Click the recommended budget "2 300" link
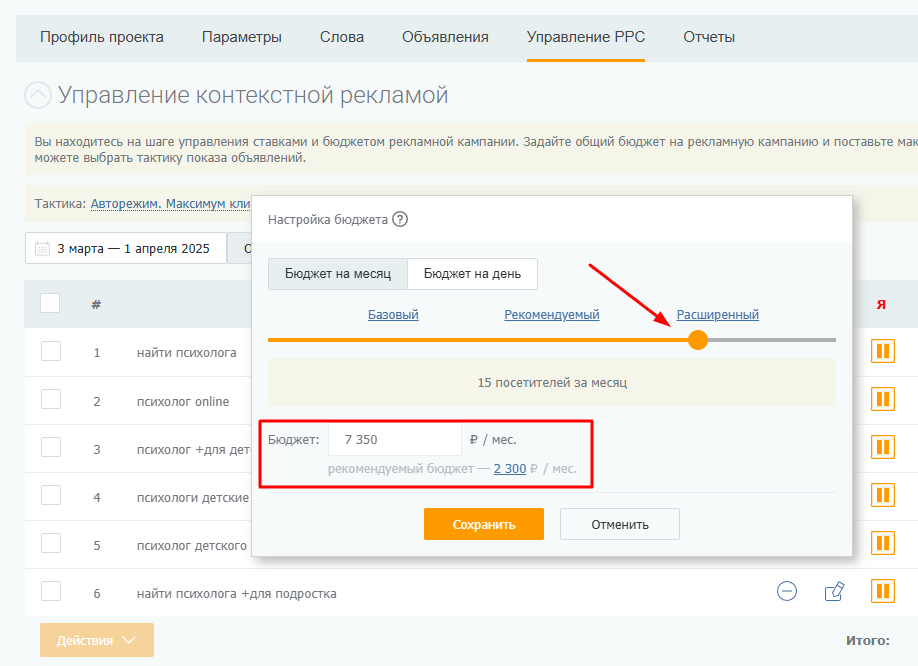 pyautogui.click(x=510, y=469)
